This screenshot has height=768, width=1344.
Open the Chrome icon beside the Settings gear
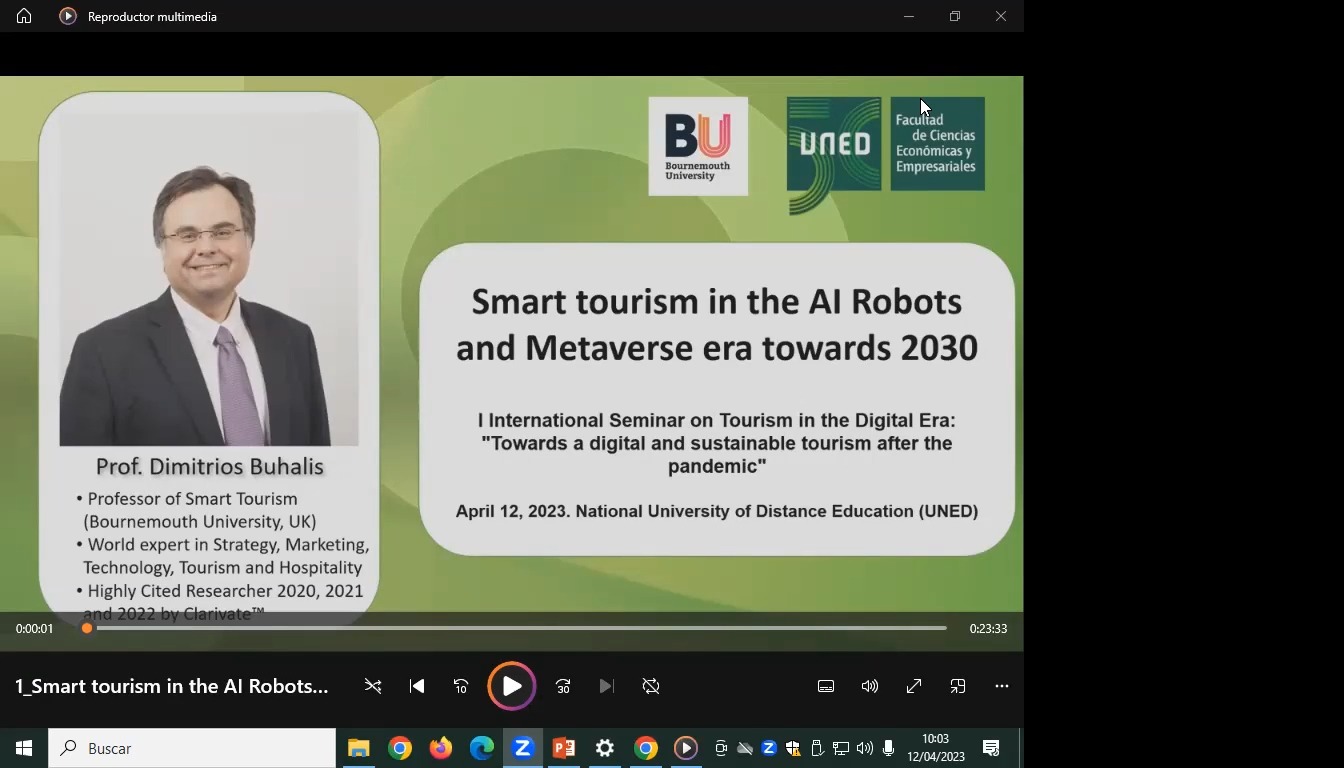(x=646, y=748)
